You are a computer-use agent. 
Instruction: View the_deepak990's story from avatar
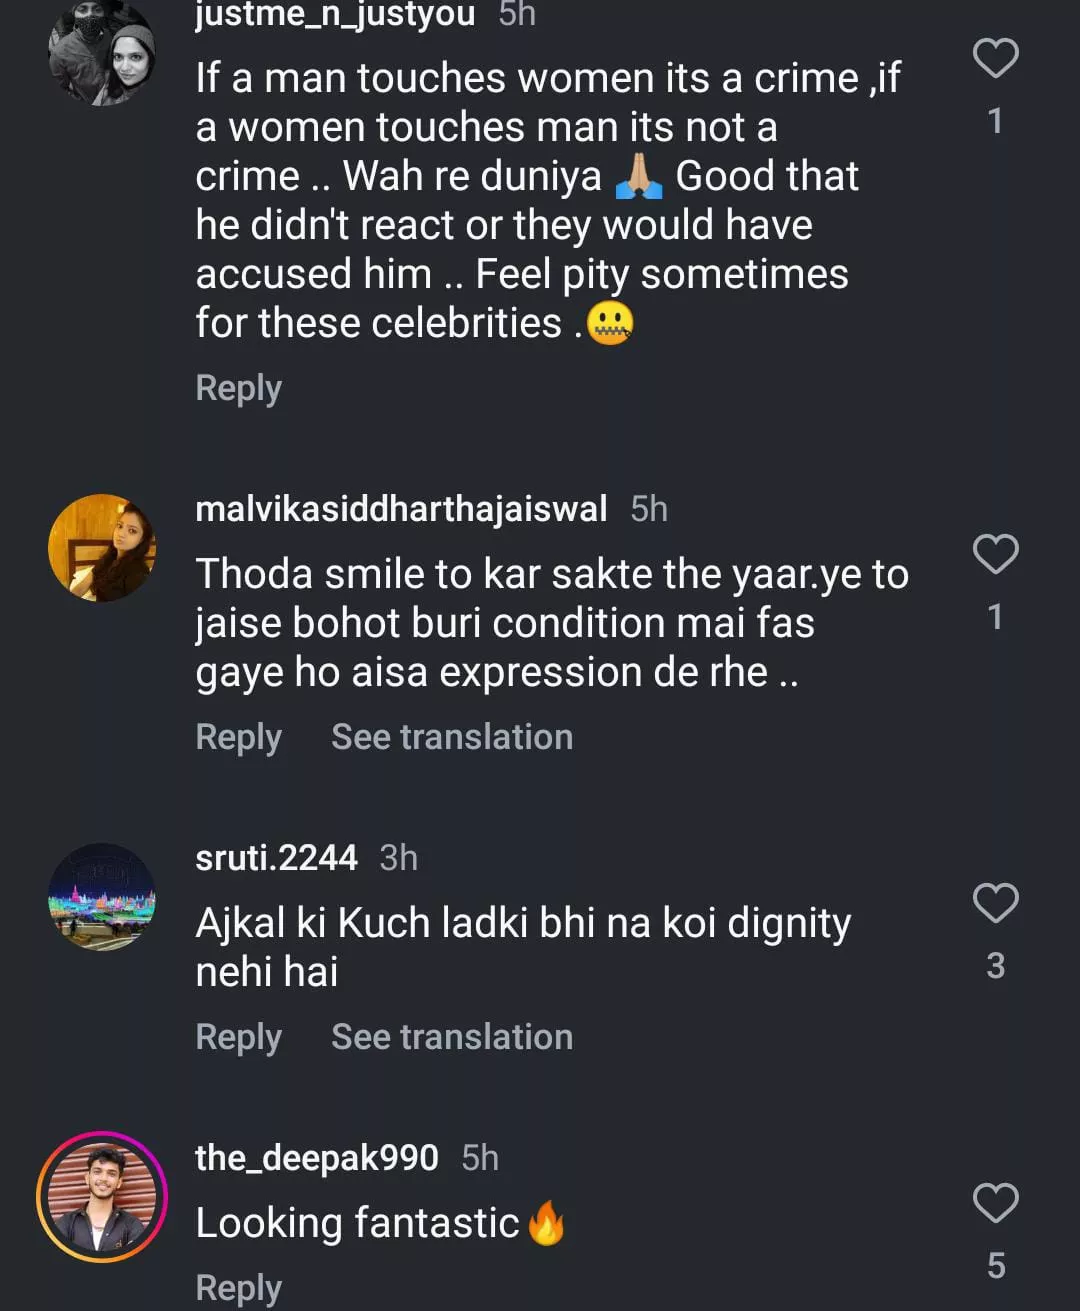102,1196
